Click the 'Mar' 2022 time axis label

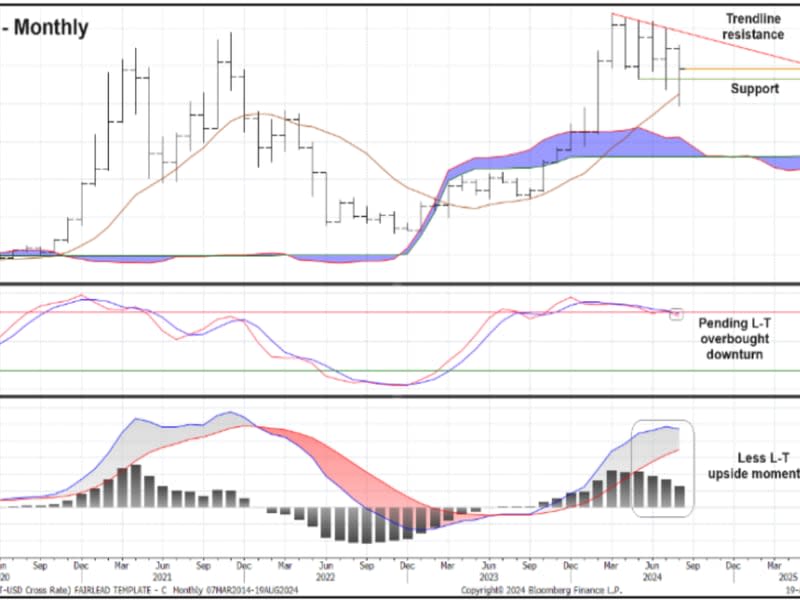pyautogui.click(x=285, y=566)
